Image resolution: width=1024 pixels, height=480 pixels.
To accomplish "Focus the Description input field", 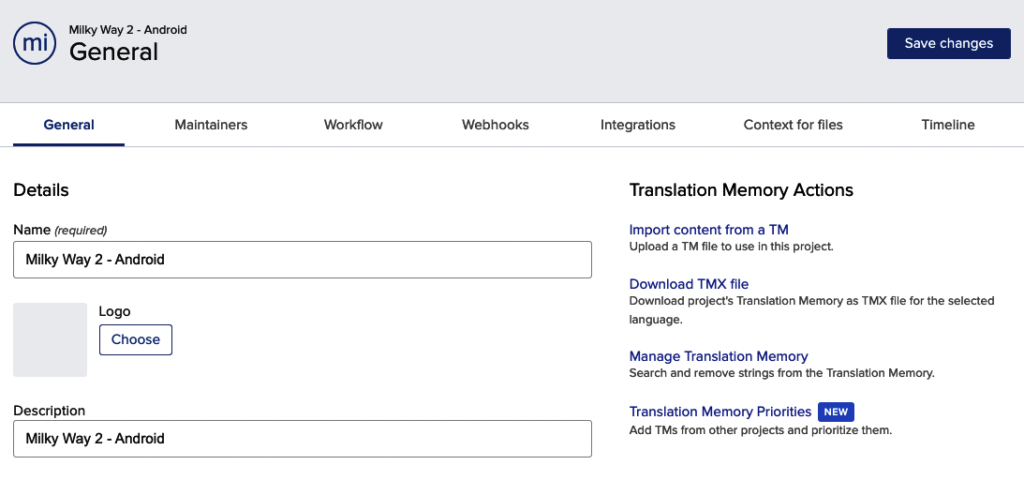I will click(302, 439).
